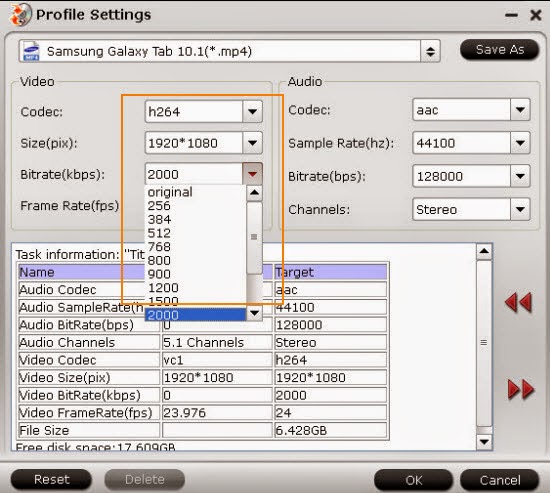550x493 pixels.
Task: Click the Size 1920*1080 field
Action: click(x=194, y=143)
